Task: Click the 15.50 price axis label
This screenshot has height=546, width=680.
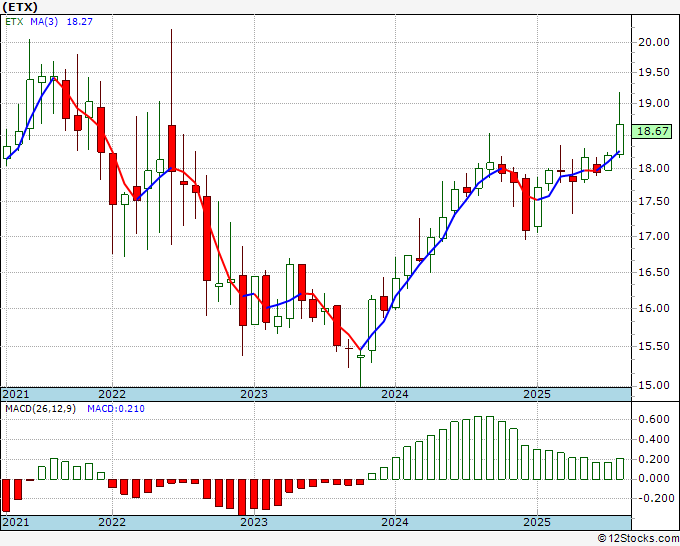Action: point(654,346)
